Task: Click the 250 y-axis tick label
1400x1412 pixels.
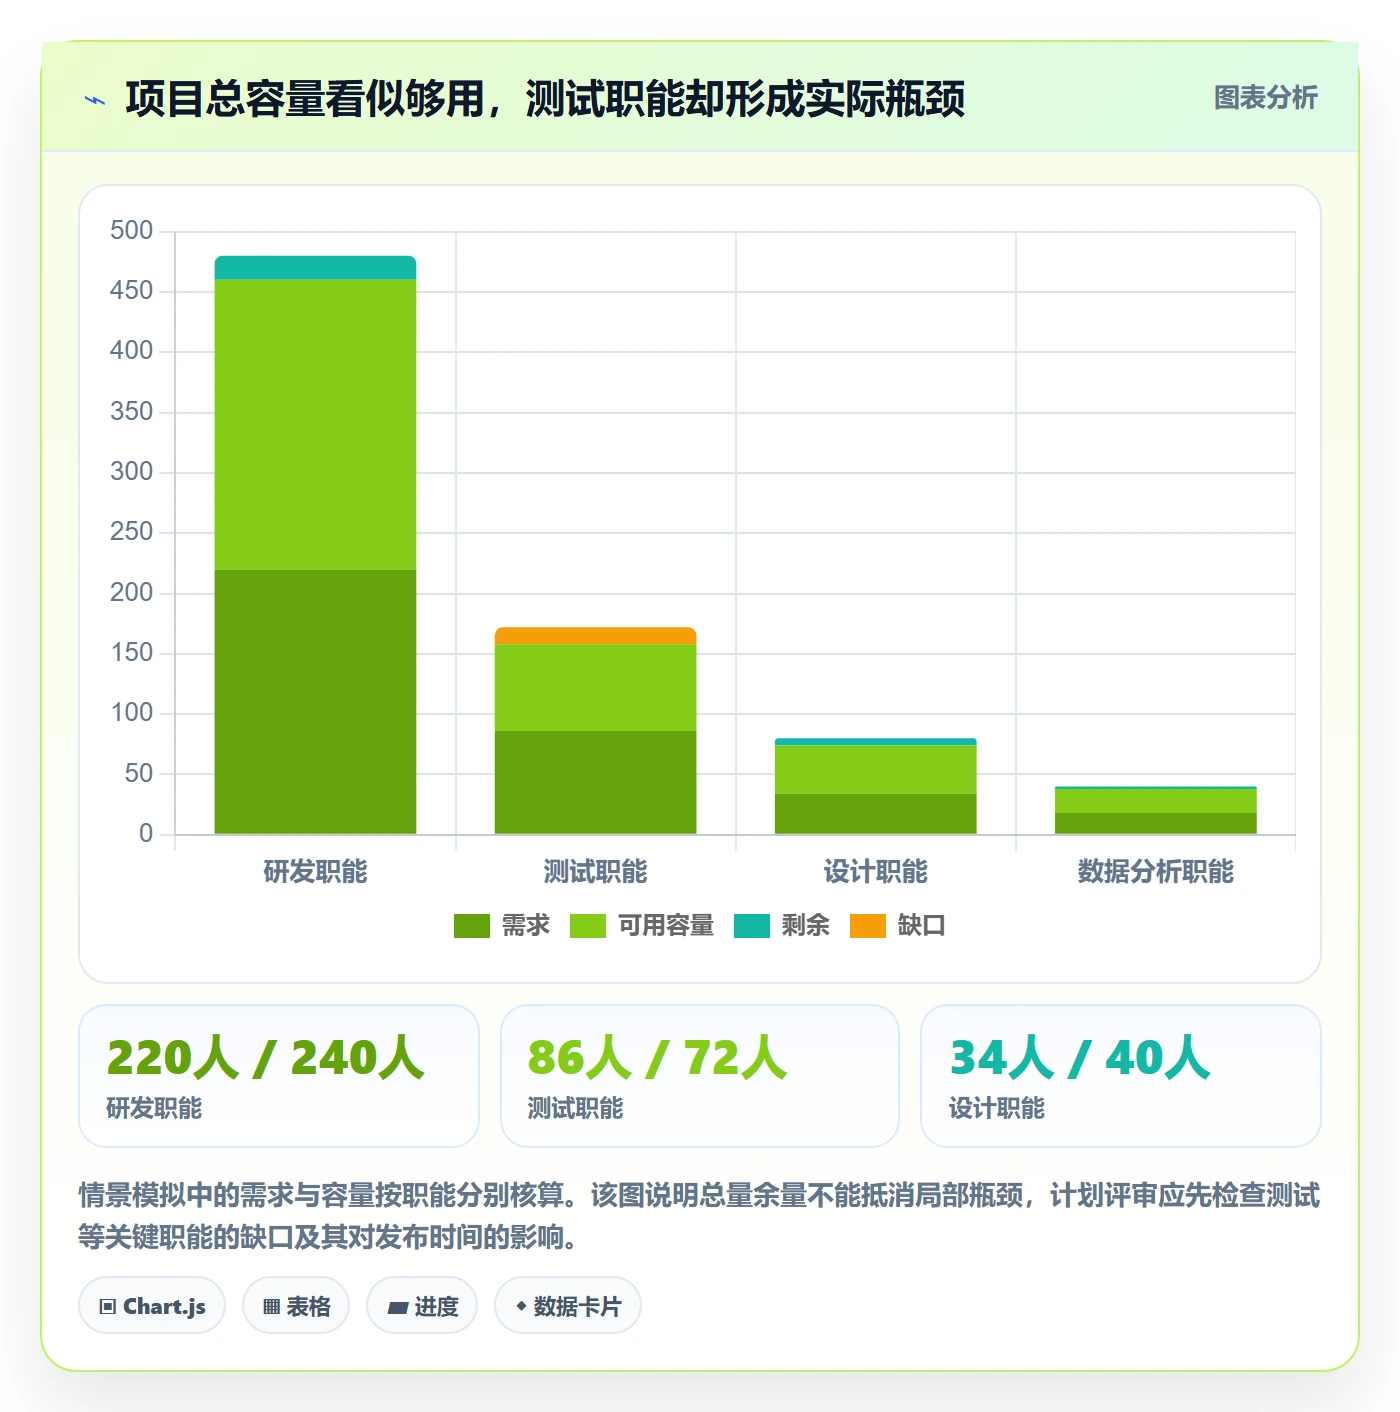Action: pos(131,532)
